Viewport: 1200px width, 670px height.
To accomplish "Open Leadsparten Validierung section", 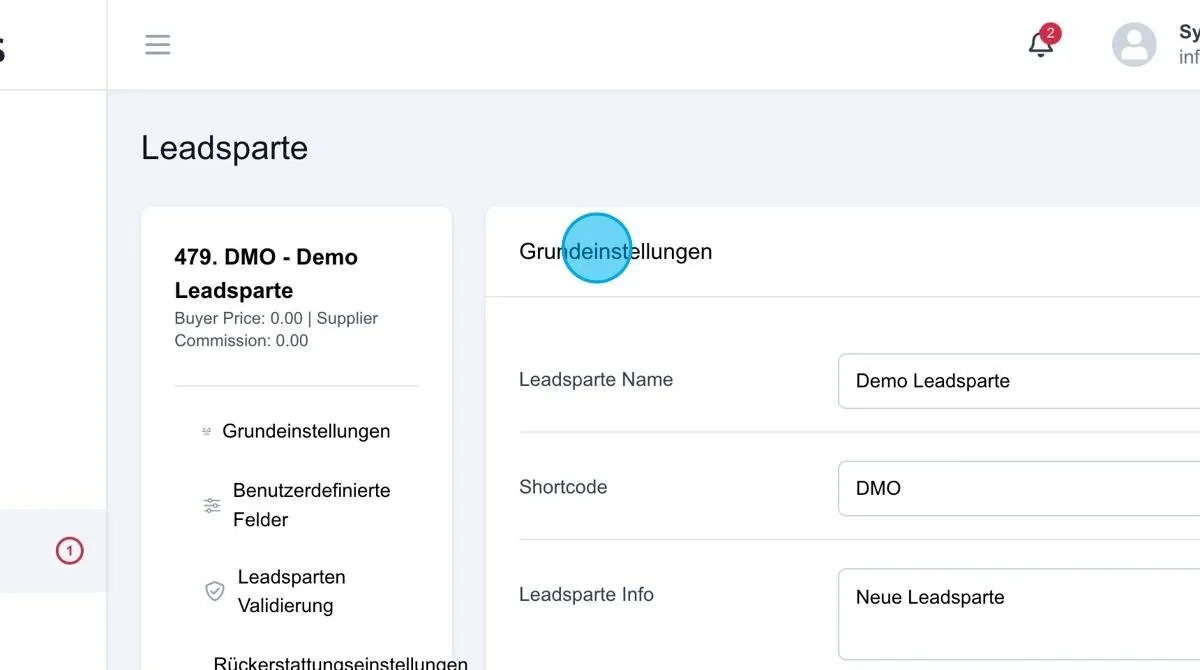I will pyautogui.click(x=292, y=591).
